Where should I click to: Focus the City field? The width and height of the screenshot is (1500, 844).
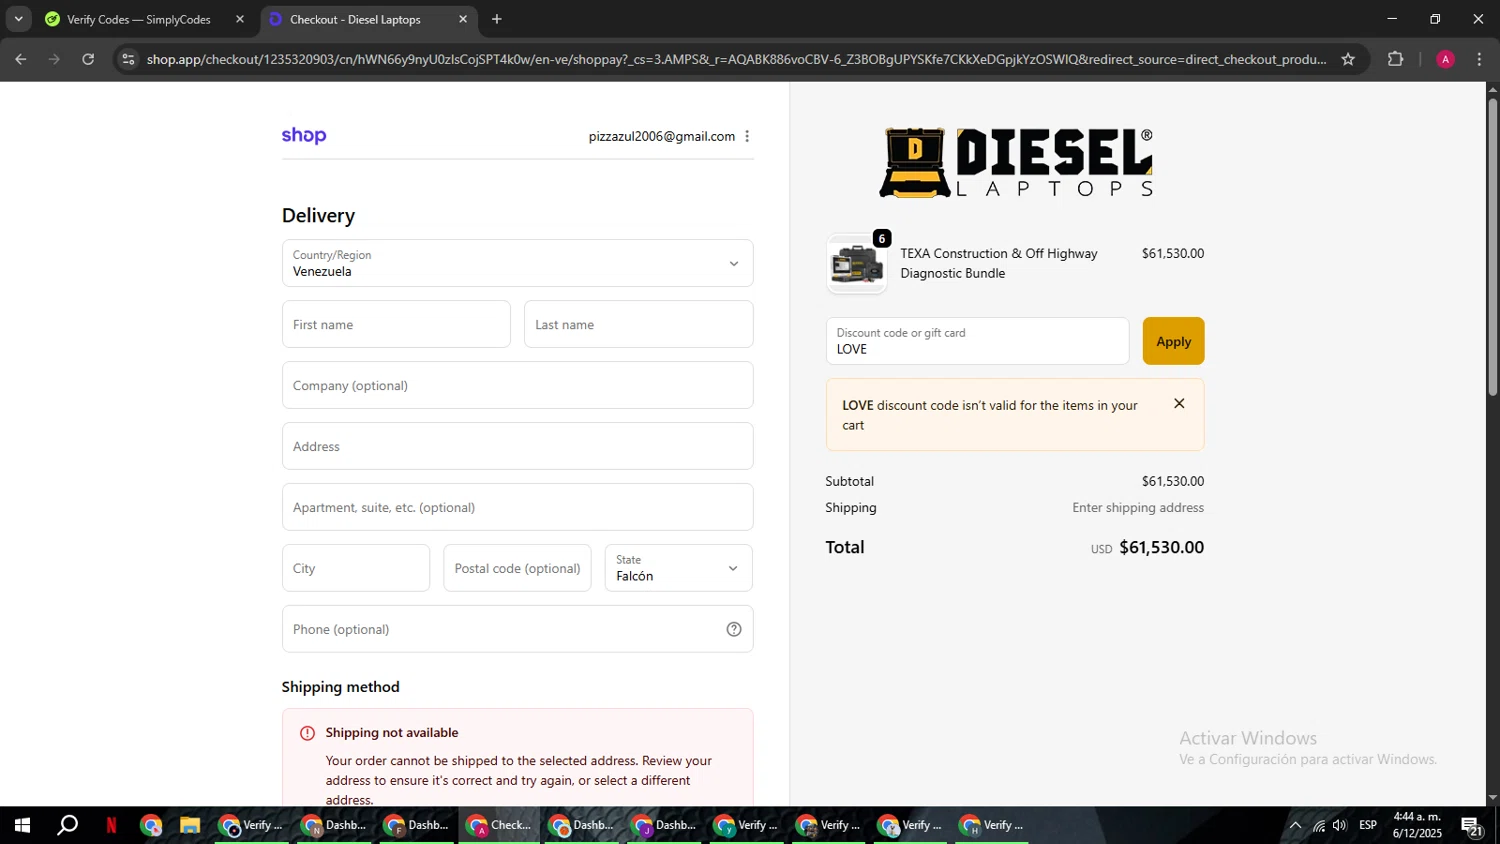(x=356, y=568)
